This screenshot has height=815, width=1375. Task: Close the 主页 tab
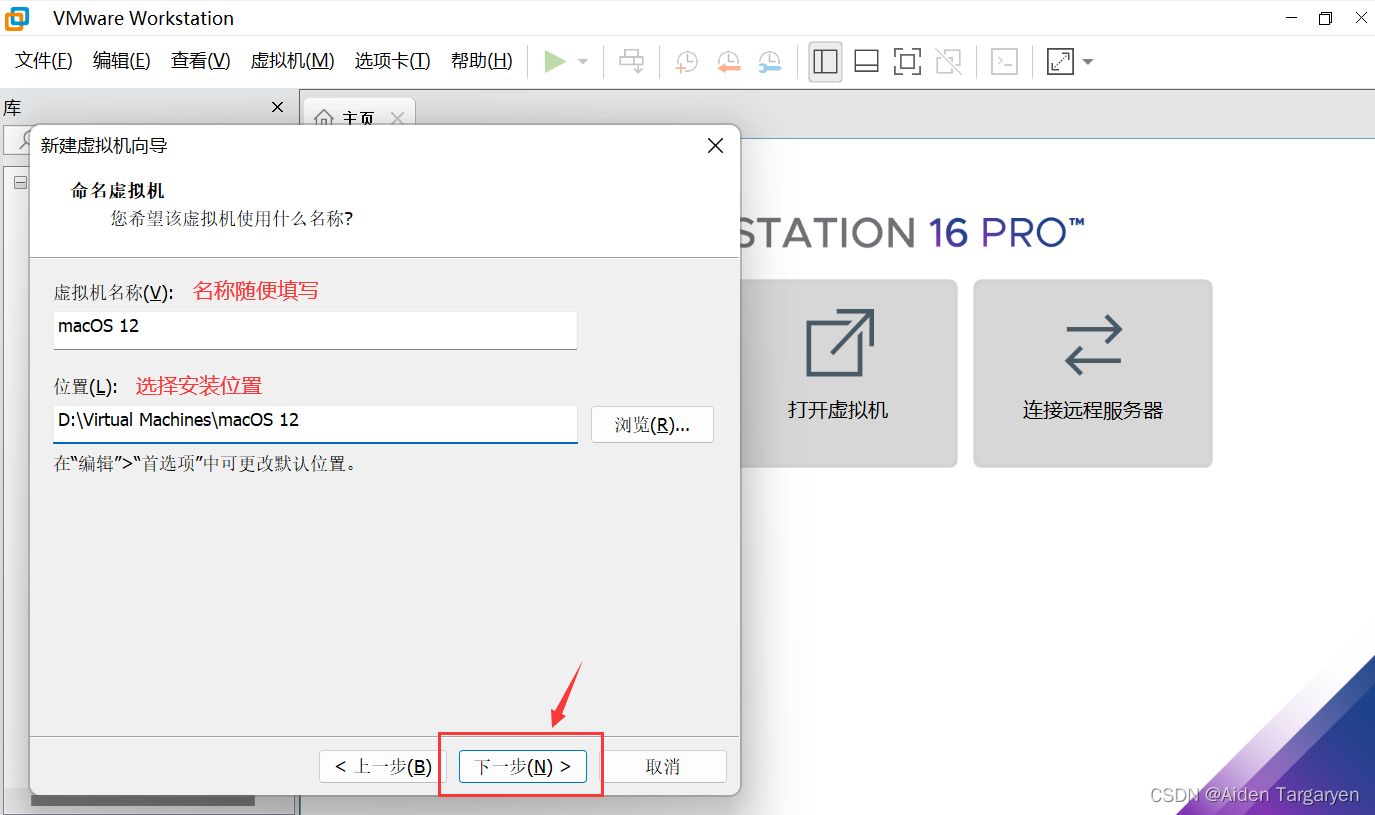(397, 118)
